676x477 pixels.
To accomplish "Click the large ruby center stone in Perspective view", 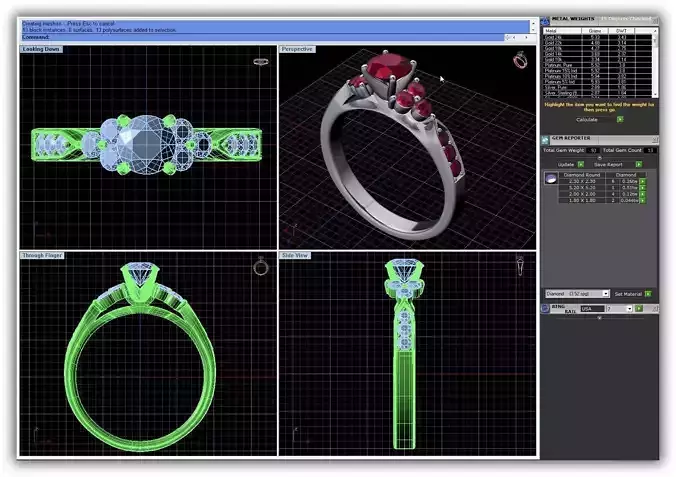I will pyautogui.click(x=389, y=68).
